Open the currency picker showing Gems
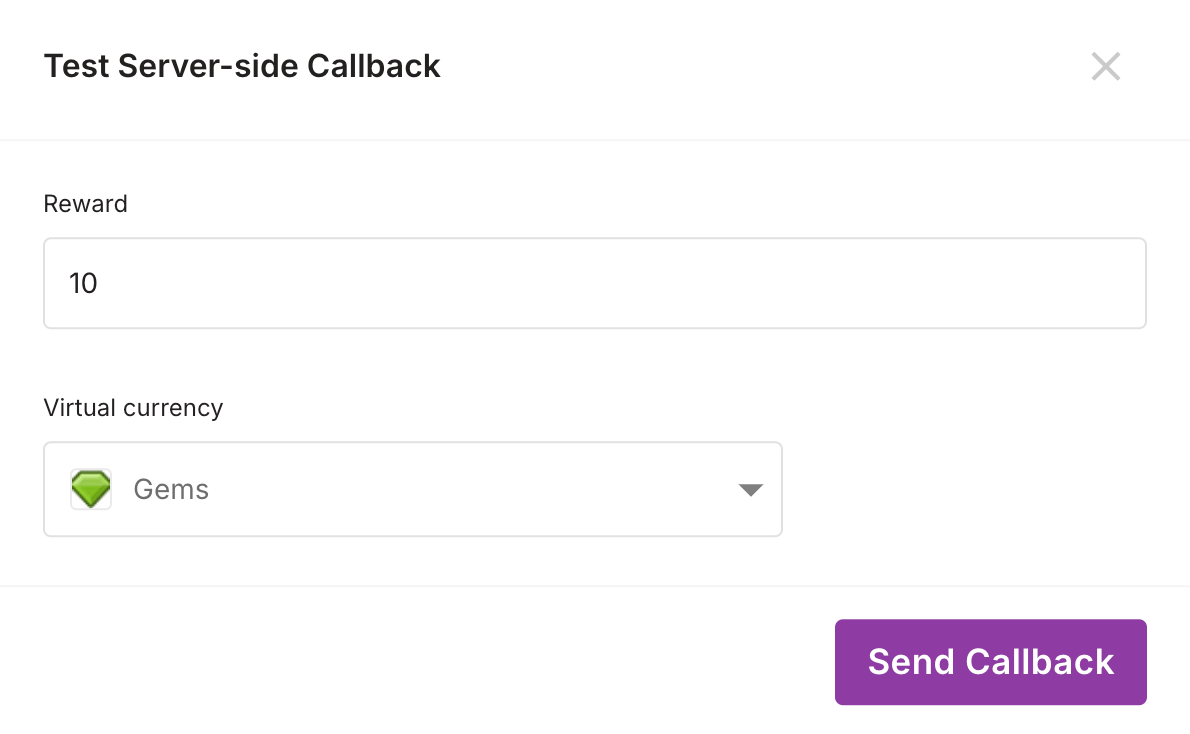Image resolution: width=1190 pixels, height=734 pixels. tap(412, 489)
